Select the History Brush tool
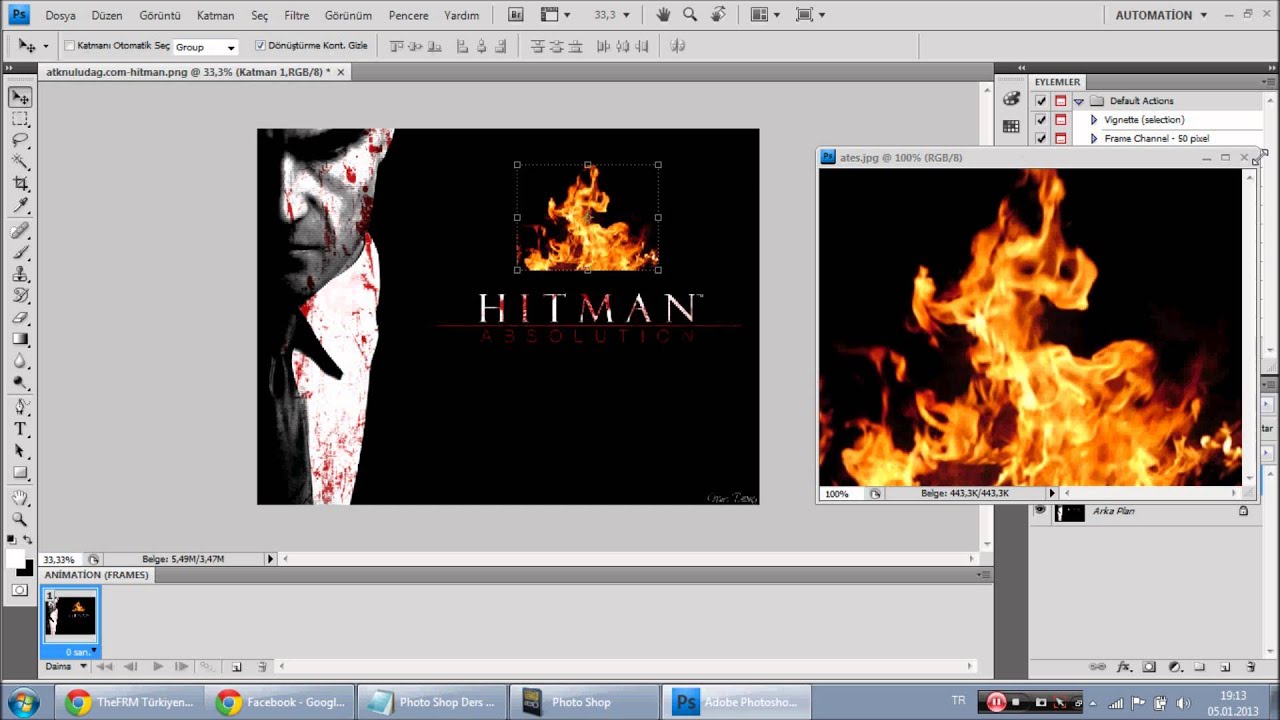Viewport: 1280px width, 720px height. tap(20, 295)
